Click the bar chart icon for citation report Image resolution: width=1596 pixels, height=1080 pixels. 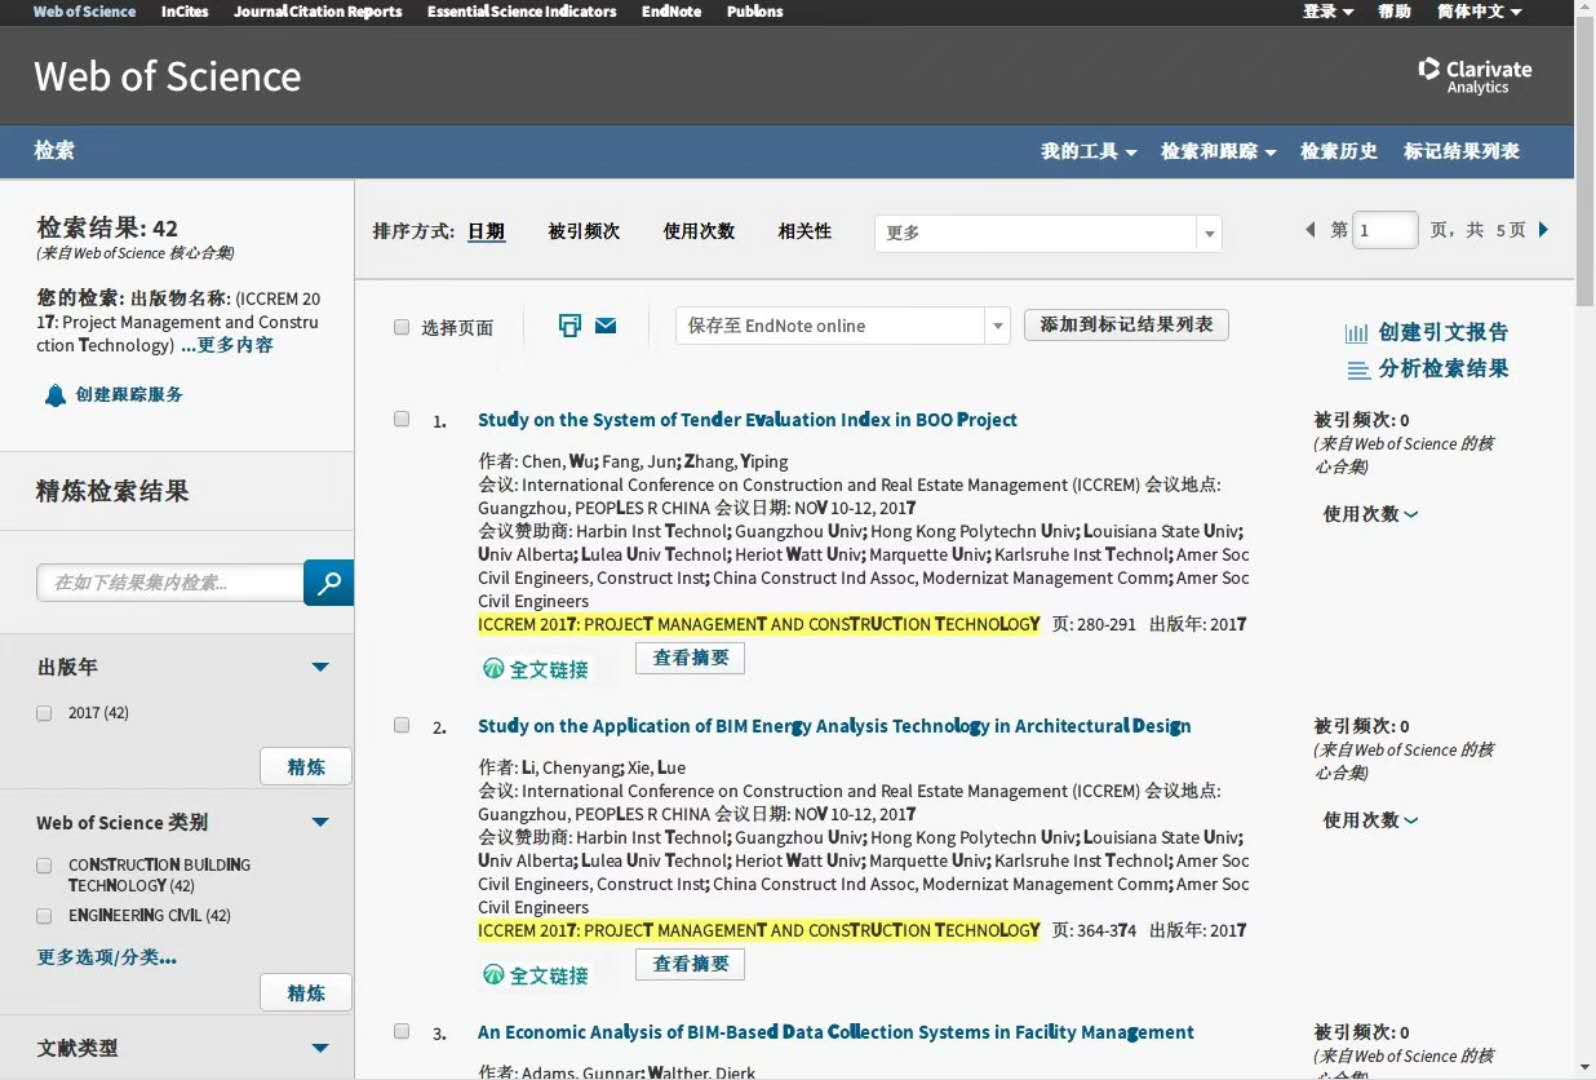(1356, 333)
